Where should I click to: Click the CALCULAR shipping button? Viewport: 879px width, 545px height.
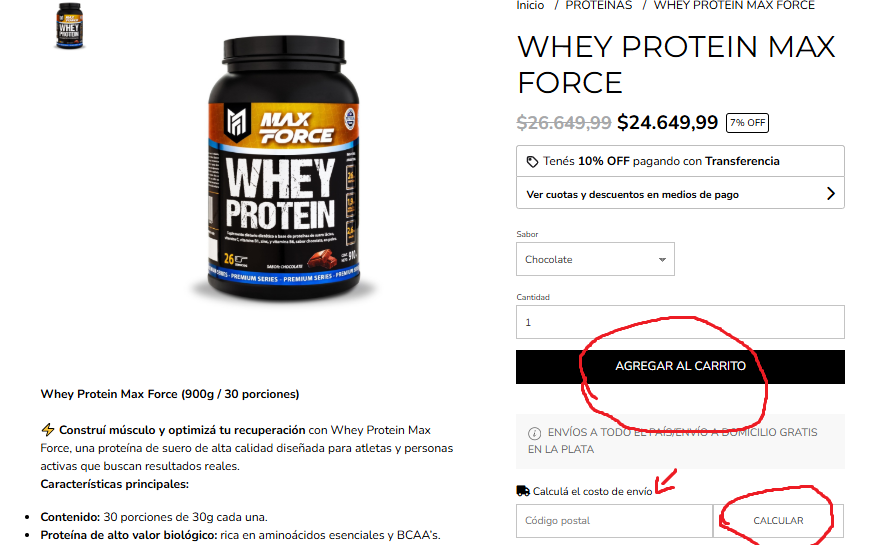tap(778, 520)
